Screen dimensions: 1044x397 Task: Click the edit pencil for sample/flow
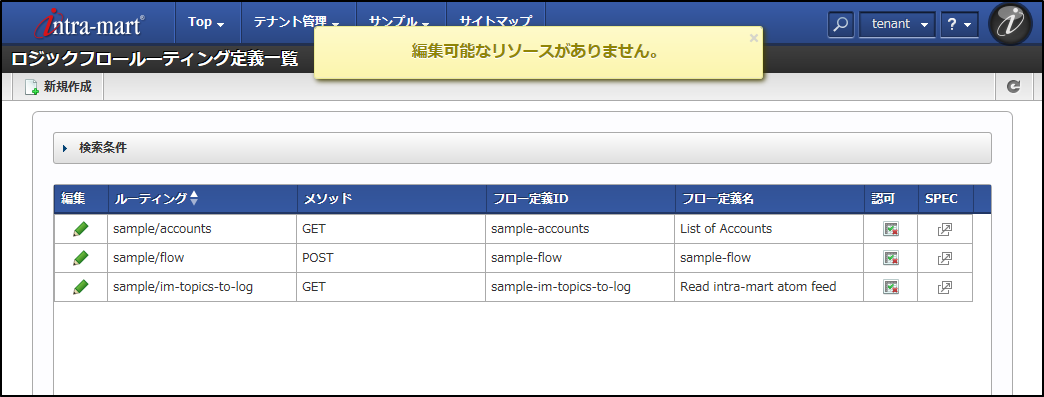tap(81, 258)
